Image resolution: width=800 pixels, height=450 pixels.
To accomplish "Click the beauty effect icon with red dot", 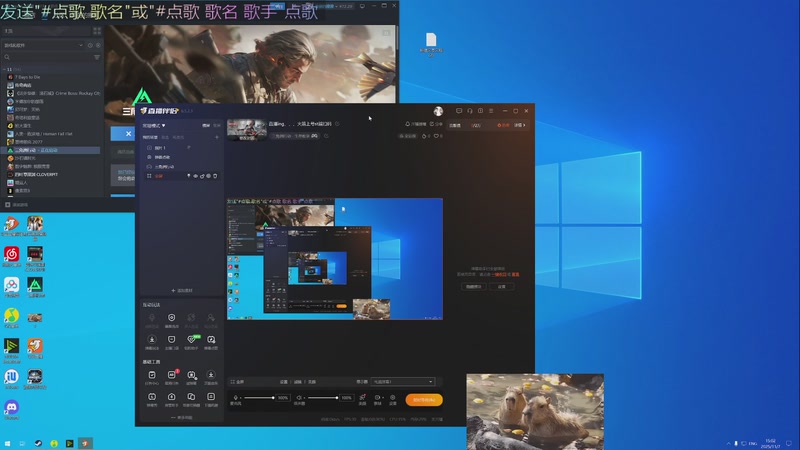I will click(x=363, y=397).
